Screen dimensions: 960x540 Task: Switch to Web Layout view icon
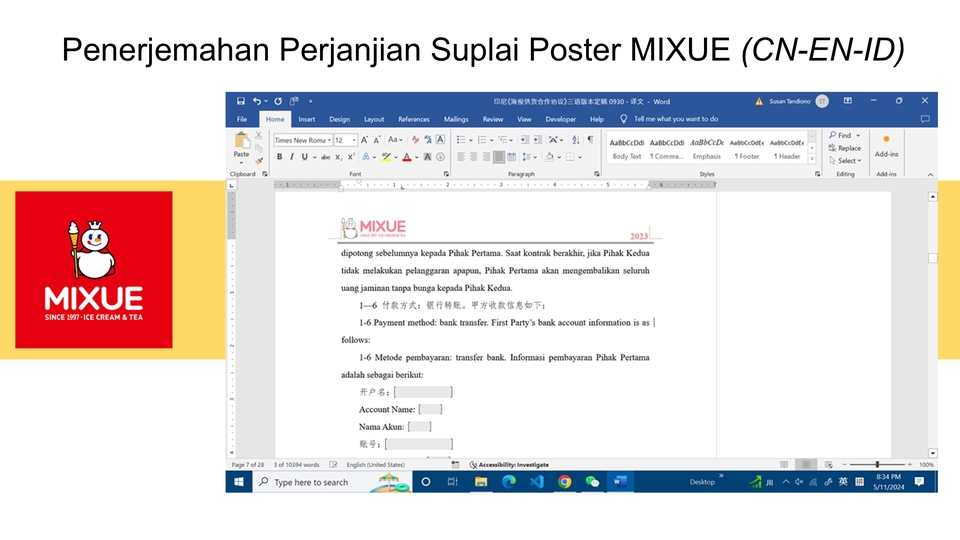point(828,465)
